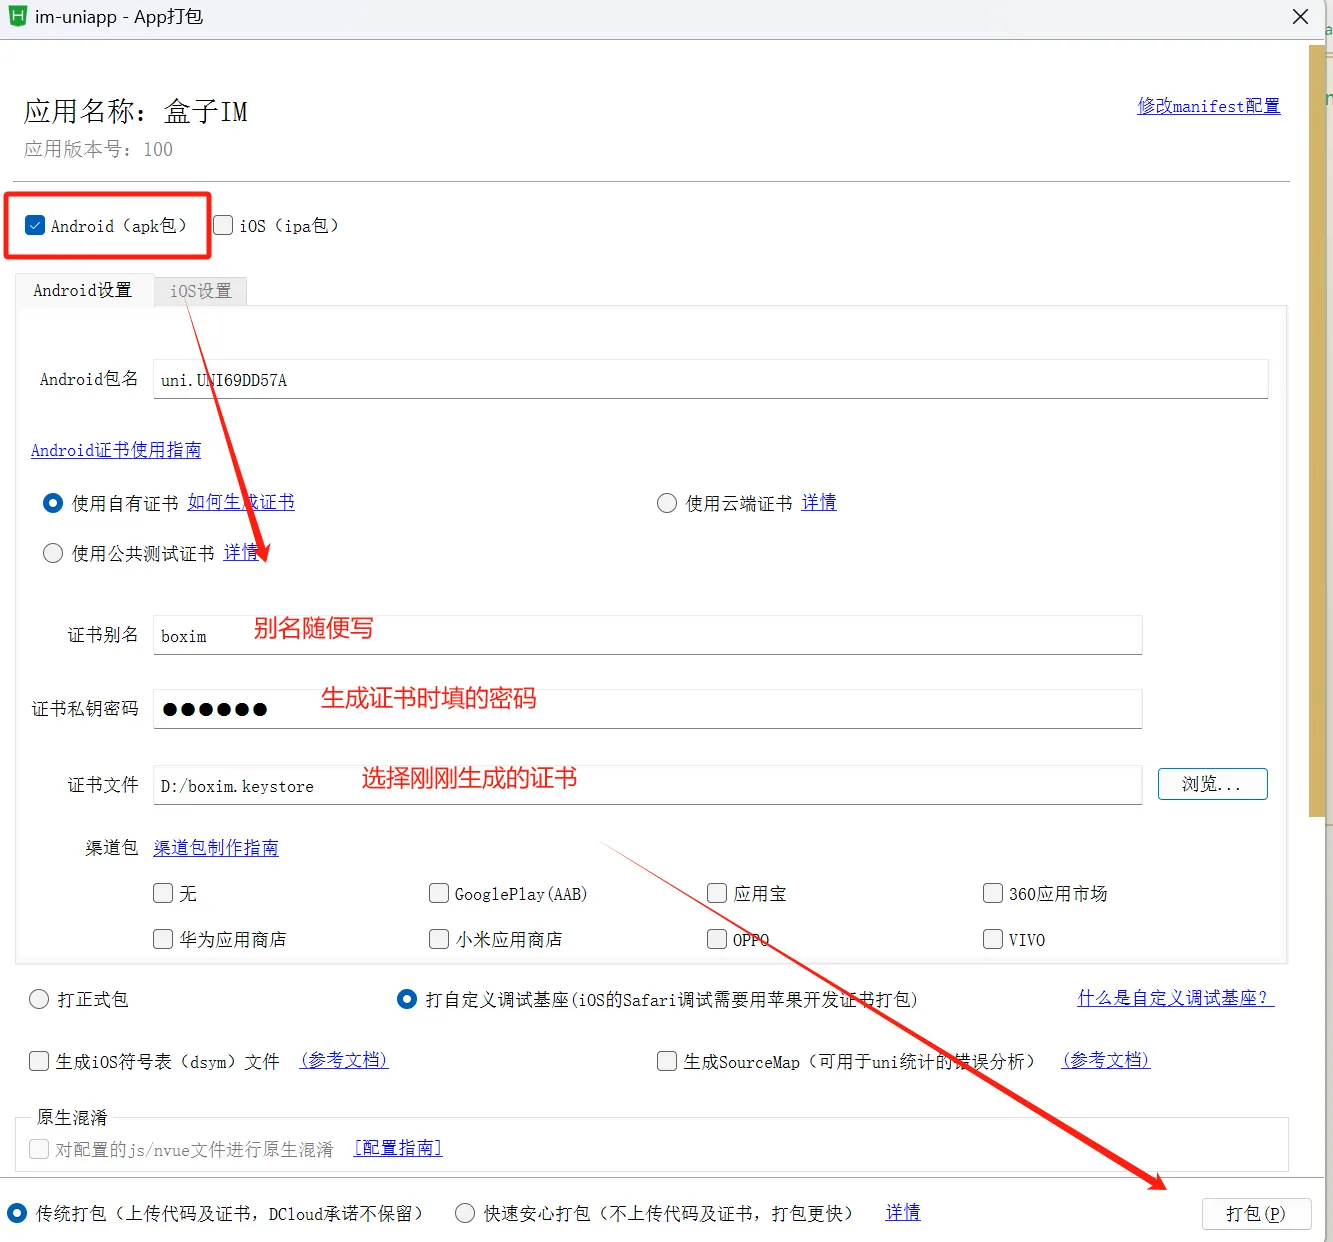
Task: Check the 华为应用商店 channel option
Action: [162, 939]
